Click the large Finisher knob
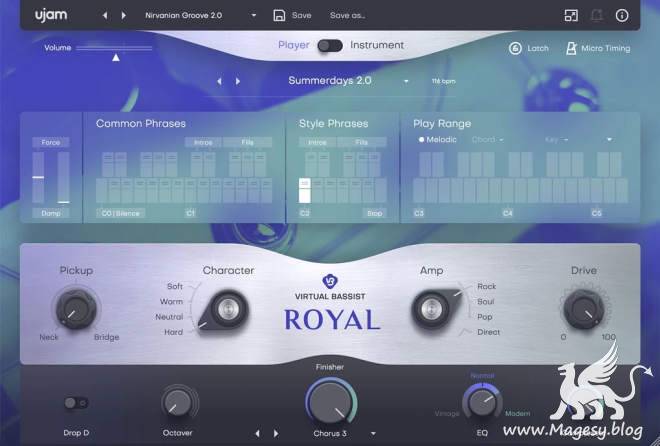The width and height of the screenshot is (660, 446). click(x=330, y=402)
